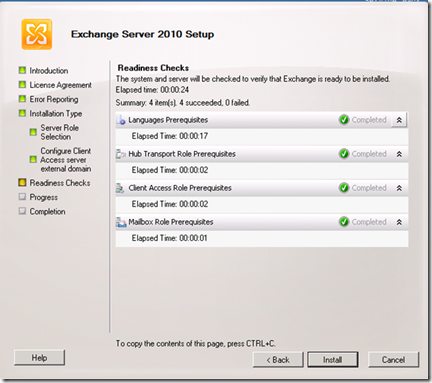Click green Server Role Selection step indicator
The height and width of the screenshot is (383, 432).
click(33, 132)
